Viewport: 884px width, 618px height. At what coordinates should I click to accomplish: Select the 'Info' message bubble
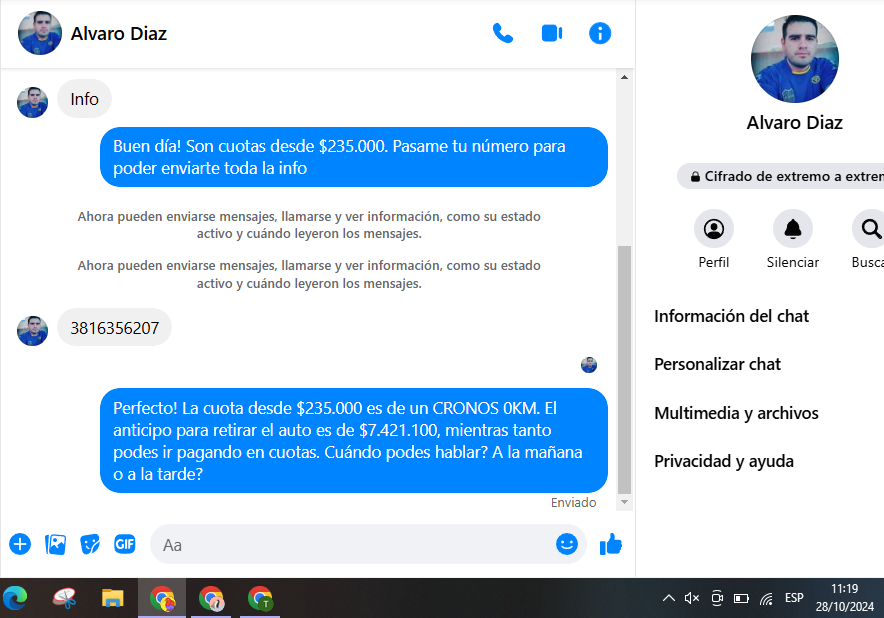84,99
